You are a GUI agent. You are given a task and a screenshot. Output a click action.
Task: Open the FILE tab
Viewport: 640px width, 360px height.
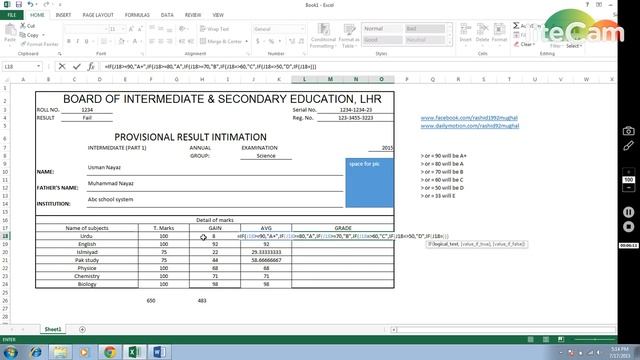(12, 15)
